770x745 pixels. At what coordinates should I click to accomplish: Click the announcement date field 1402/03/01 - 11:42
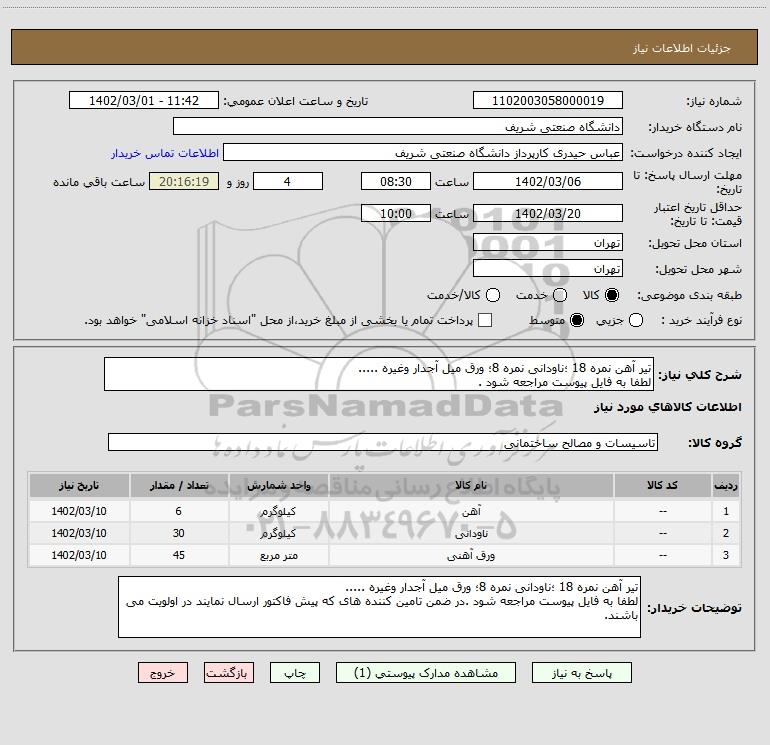pyautogui.click(x=144, y=101)
